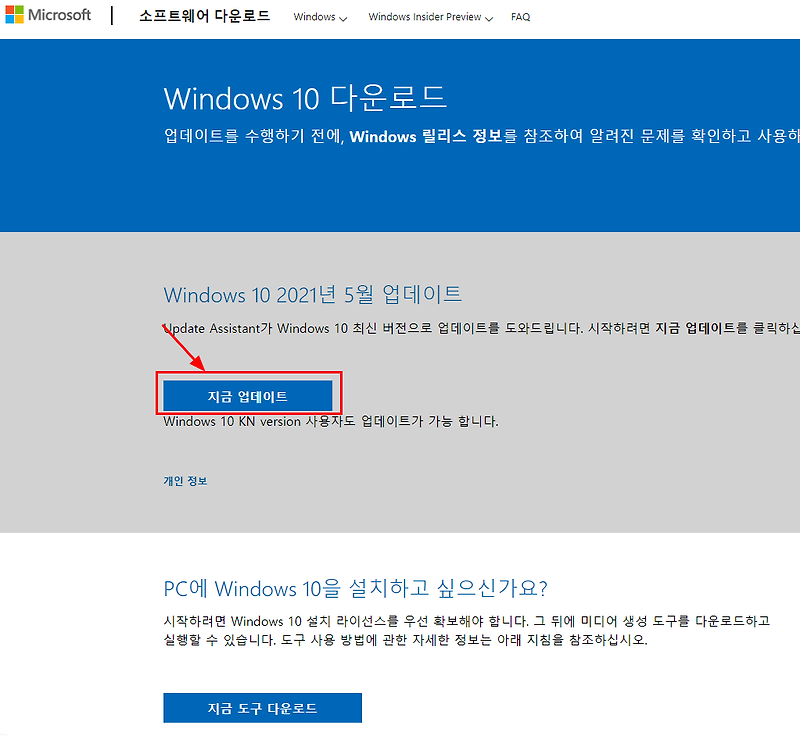Image resolution: width=800 pixels, height=736 pixels.
Task: Click the 지금 도구 다운로드 button
Action: [x=262, y=708]
